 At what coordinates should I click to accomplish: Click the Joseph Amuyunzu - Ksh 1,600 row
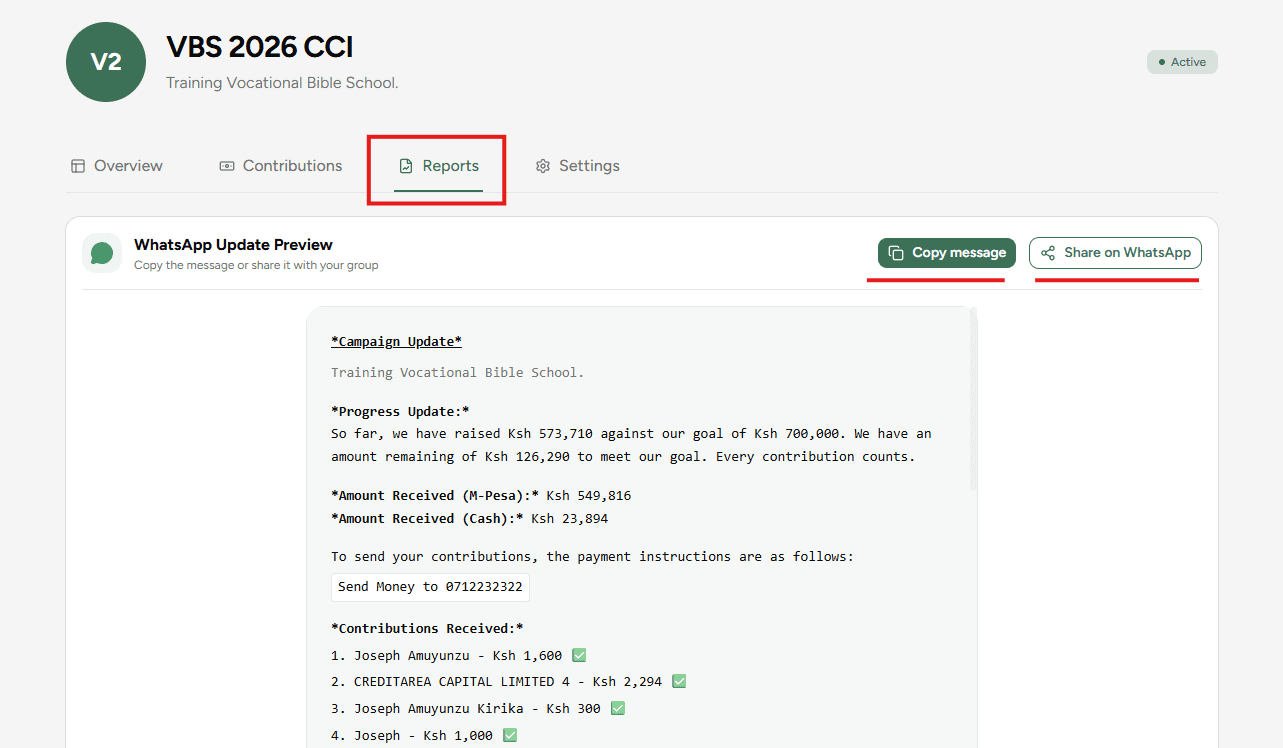(x=458, y=656)
